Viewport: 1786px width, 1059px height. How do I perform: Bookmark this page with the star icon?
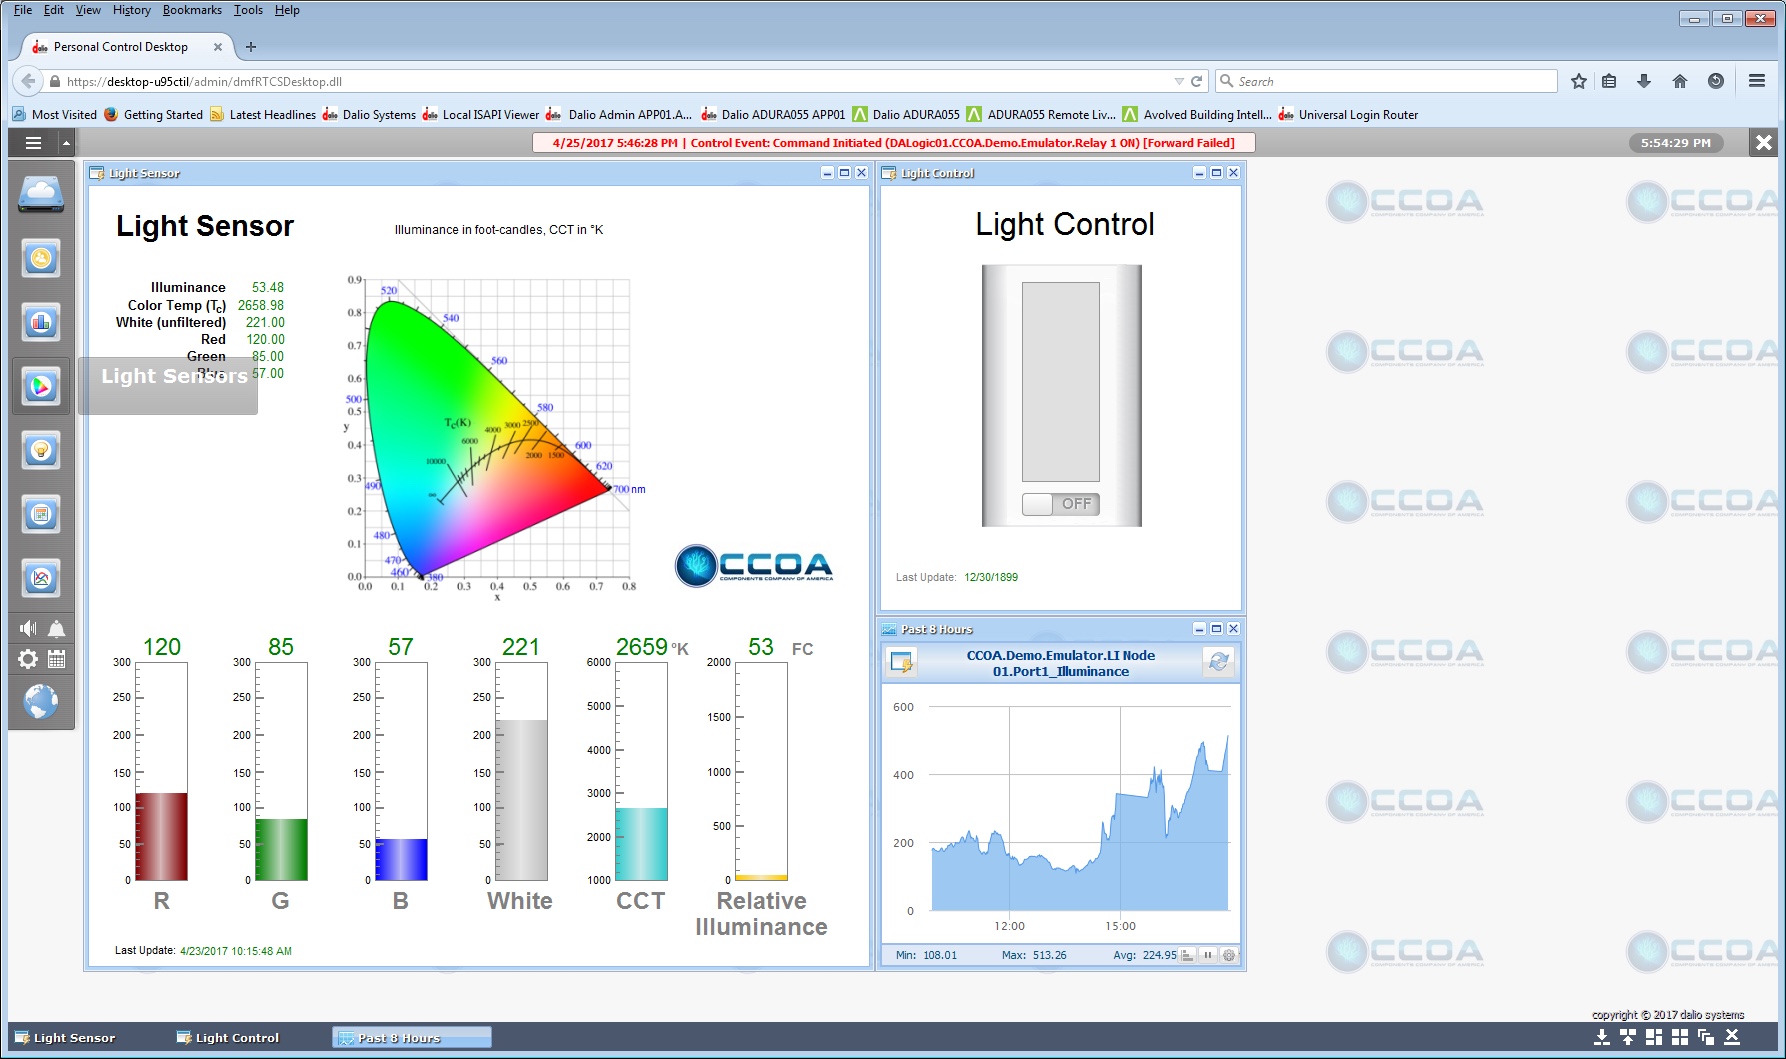(1579, 82)
